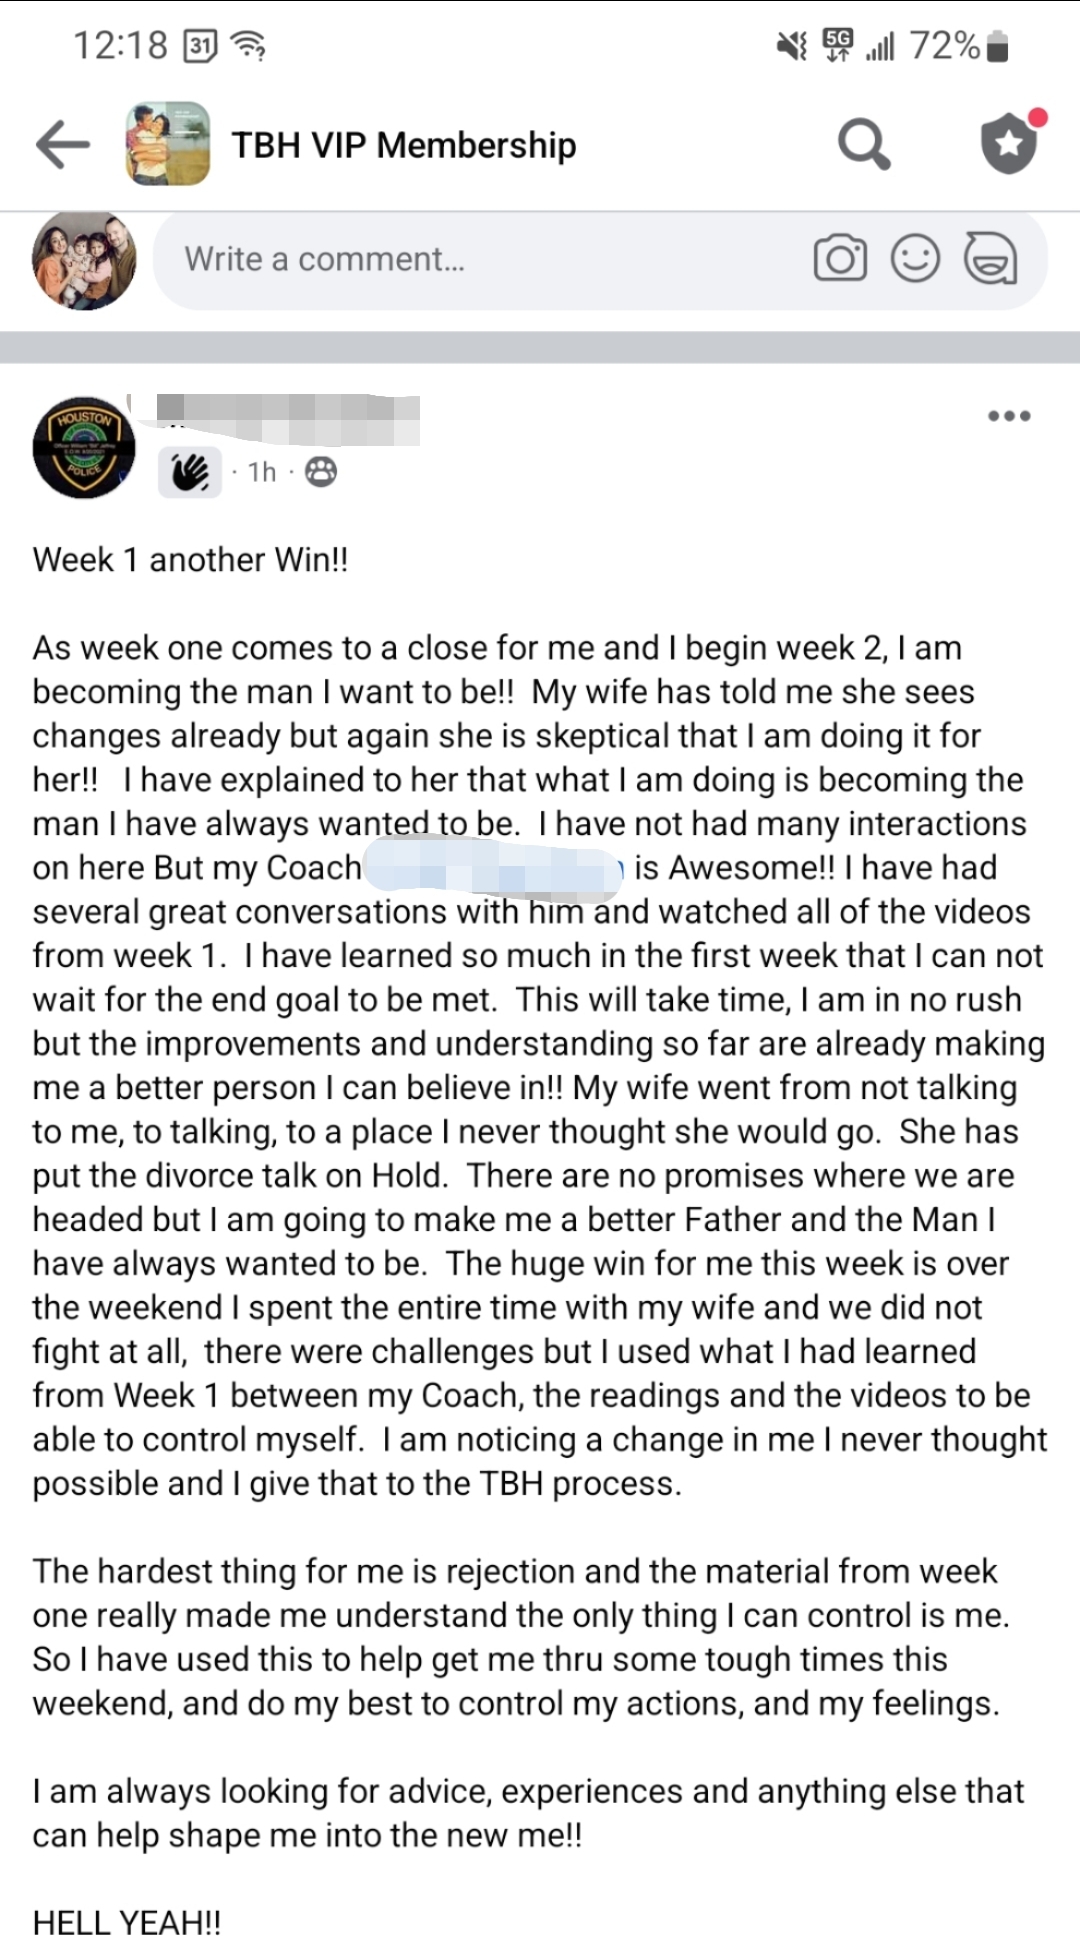The width and height of the screenshot is (1080, 1958).
Task: Tap the 1h post timestamp
Action: click(x=262, y=472)
